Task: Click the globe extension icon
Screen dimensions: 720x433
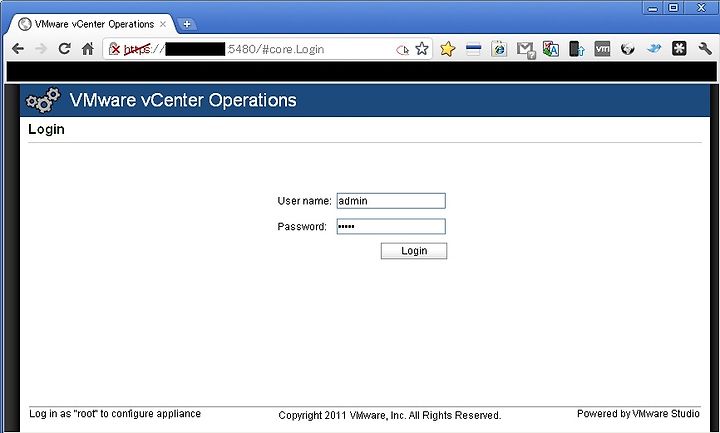Action: tap(628, 49)
